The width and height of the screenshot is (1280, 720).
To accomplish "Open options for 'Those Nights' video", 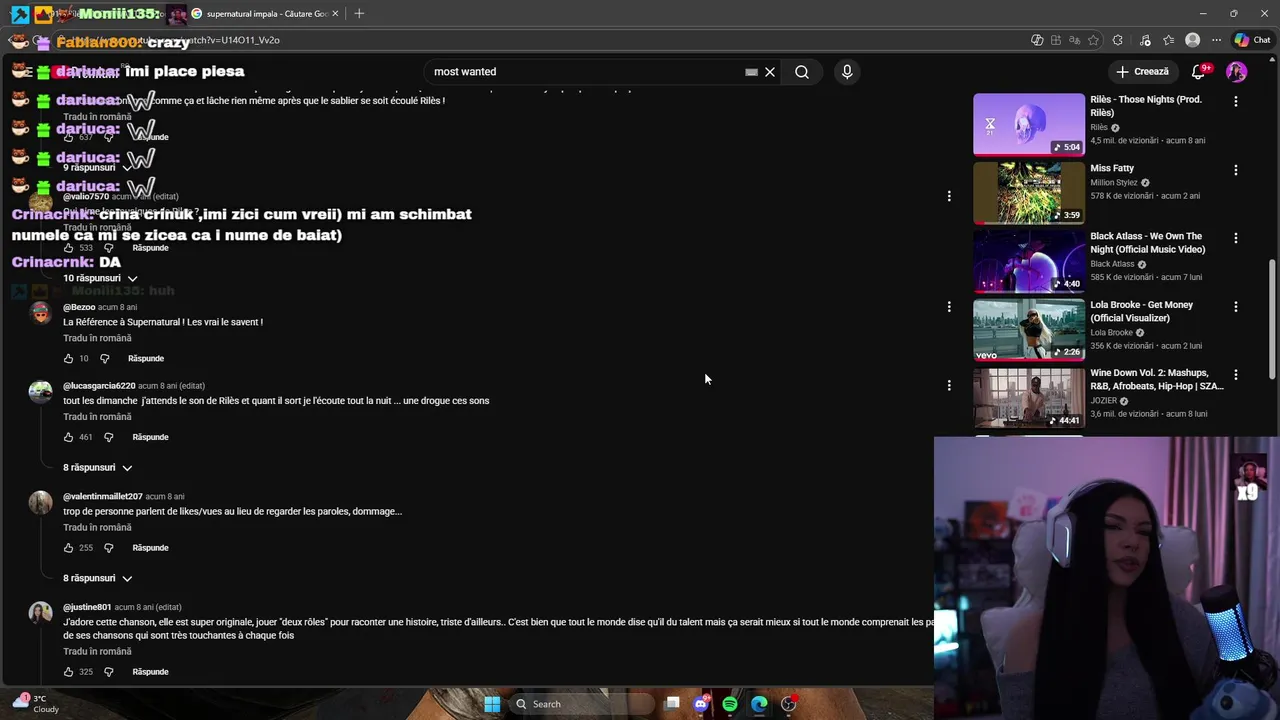I will coord(1235,102).
